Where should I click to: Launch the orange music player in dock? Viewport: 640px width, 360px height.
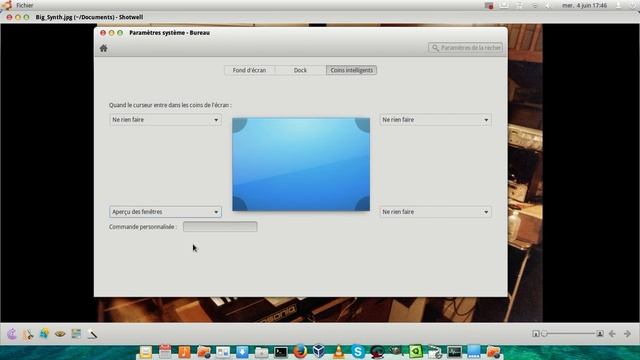(x=184, y=352)
